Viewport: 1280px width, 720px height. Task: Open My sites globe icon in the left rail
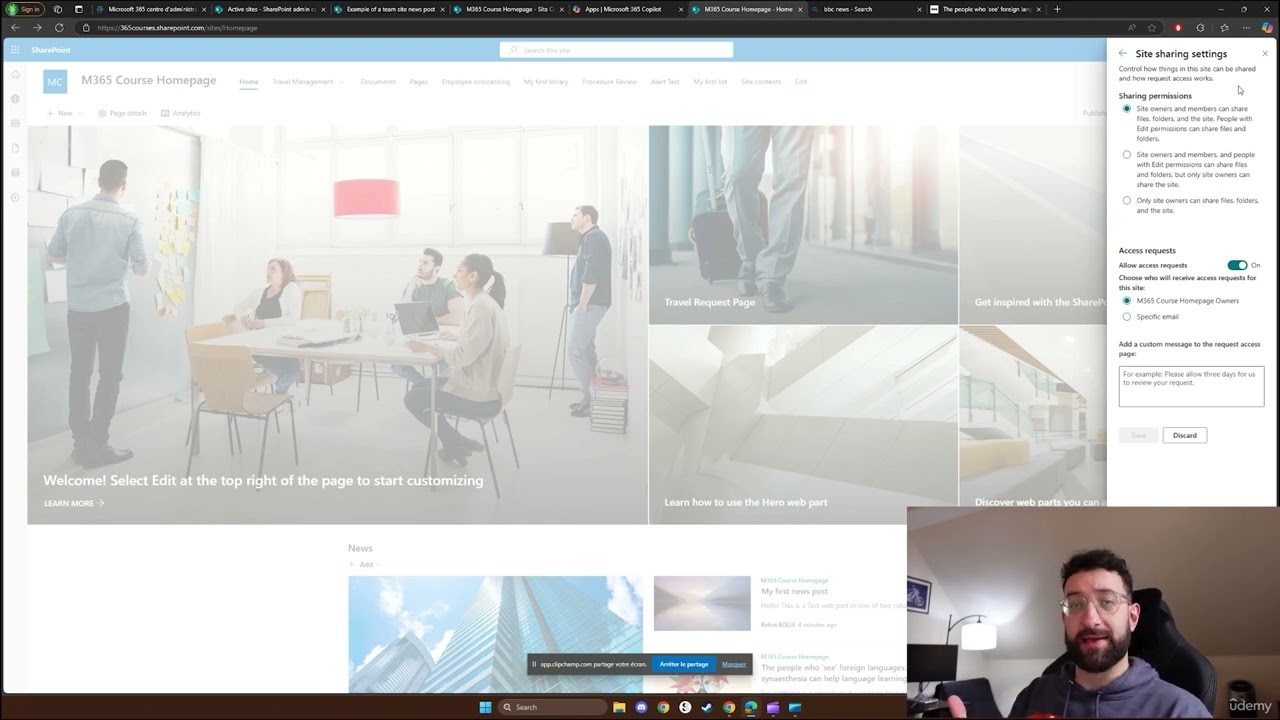[15, 99]
